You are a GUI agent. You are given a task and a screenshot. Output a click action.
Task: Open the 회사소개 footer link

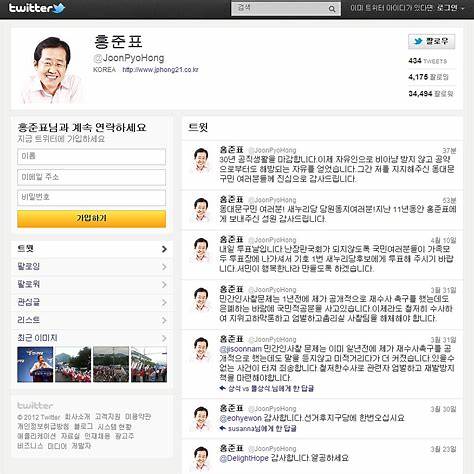pyautogui.click(x=77, y=417)
